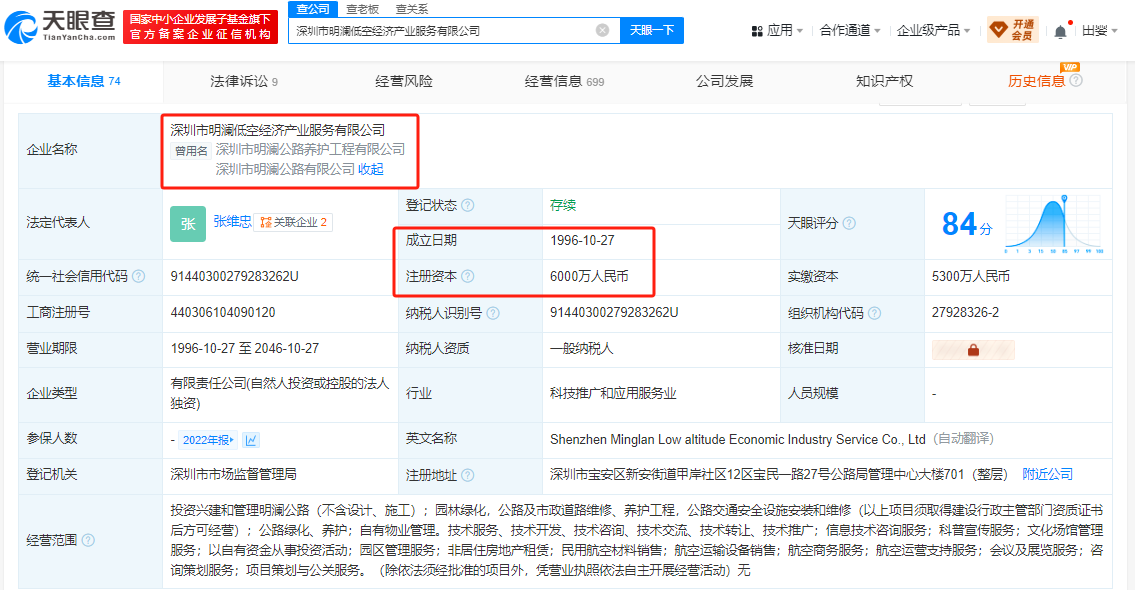Image resolution: width=1135 pixels, height=590 pixels.
Task: Open the 公司发展 tab
Action: 725,81
